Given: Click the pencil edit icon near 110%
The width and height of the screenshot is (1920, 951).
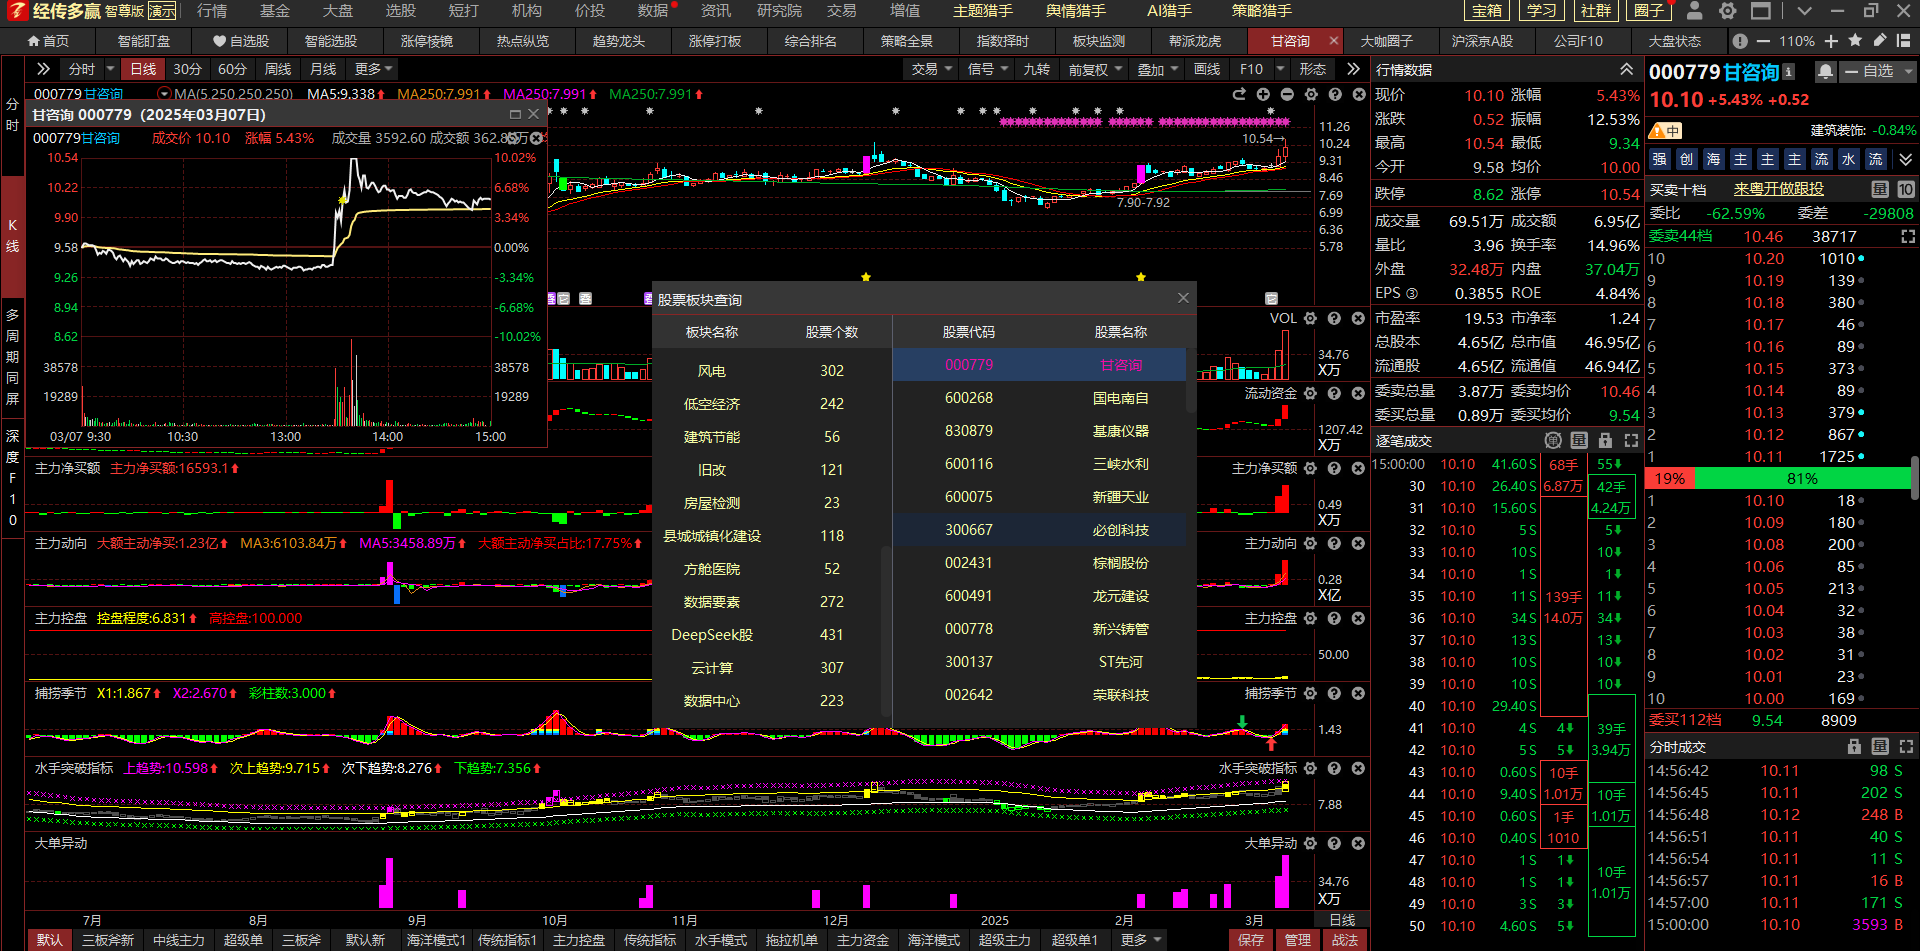Looking at the screenshot, I should (1879, 41).
